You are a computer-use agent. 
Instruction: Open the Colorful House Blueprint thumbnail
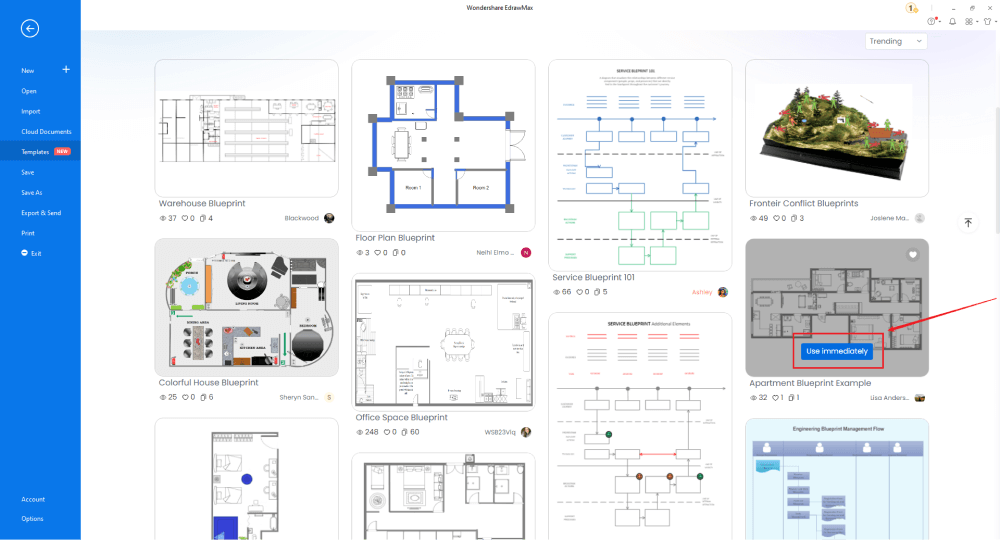coord(246,307)
